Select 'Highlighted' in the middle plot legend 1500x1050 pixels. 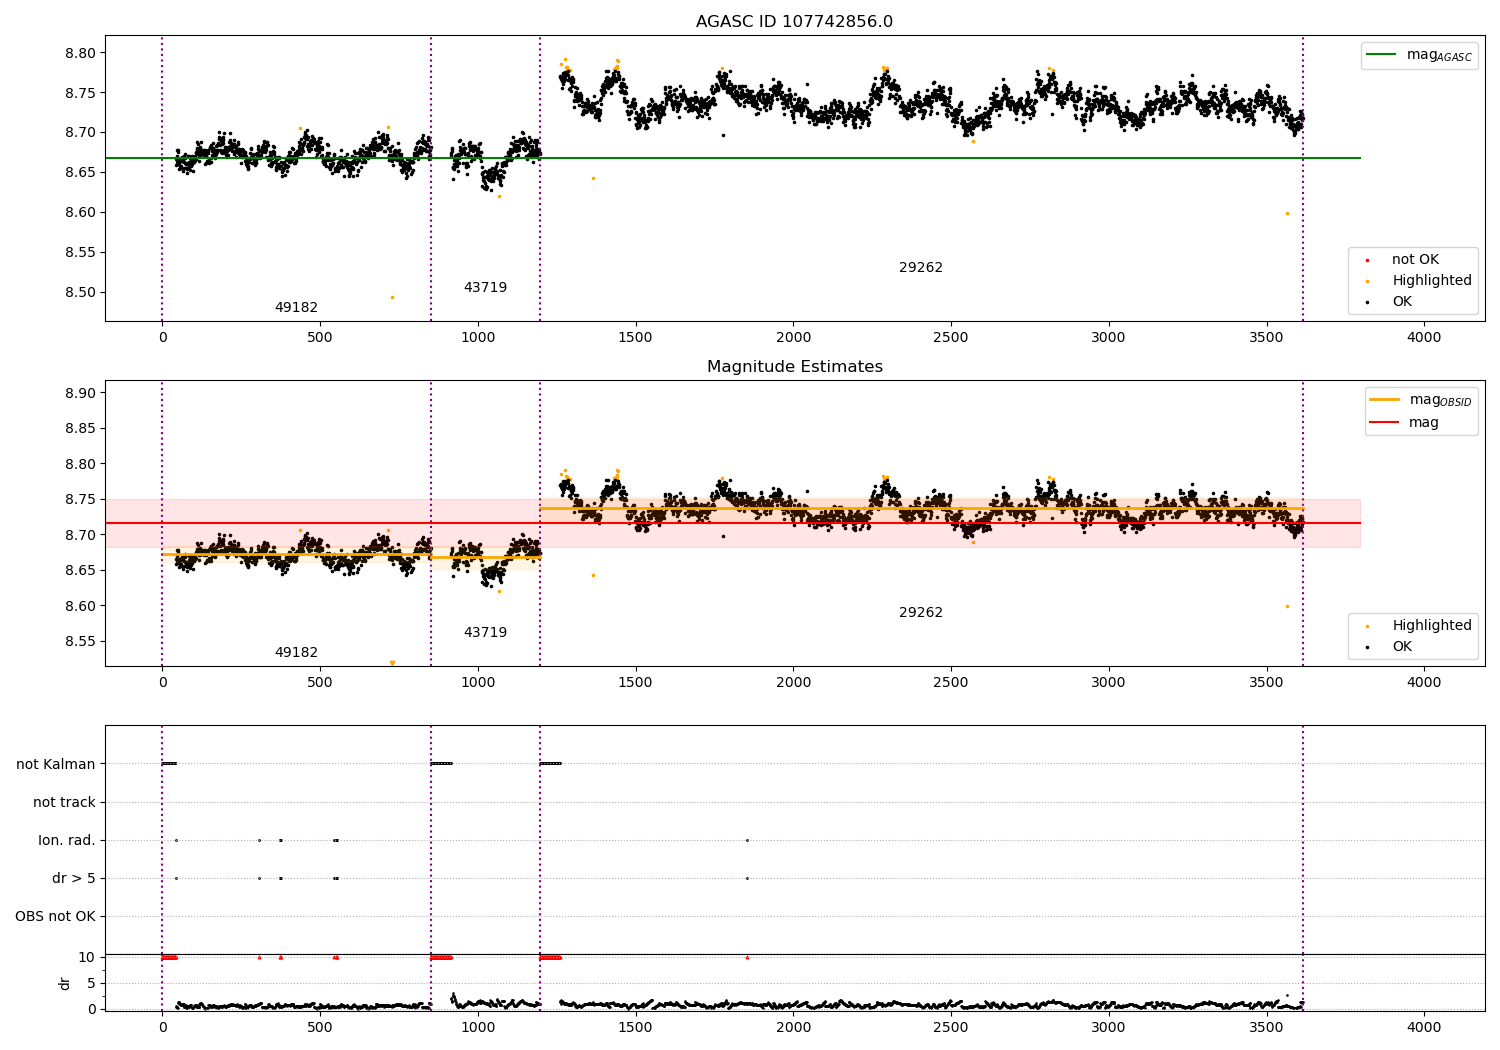[1432, 626]
